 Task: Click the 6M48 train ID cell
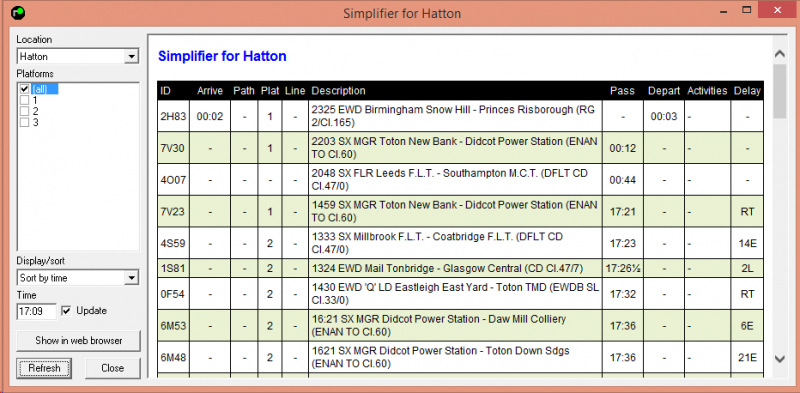click(173, 357)
